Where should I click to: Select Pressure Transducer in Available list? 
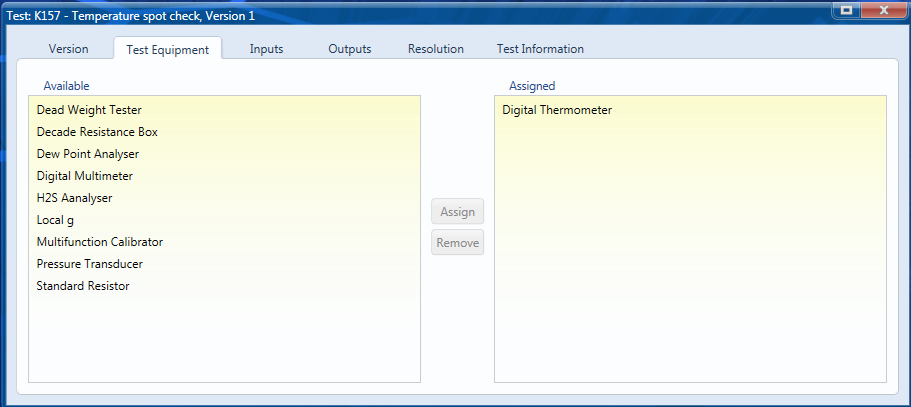(224, 264)
